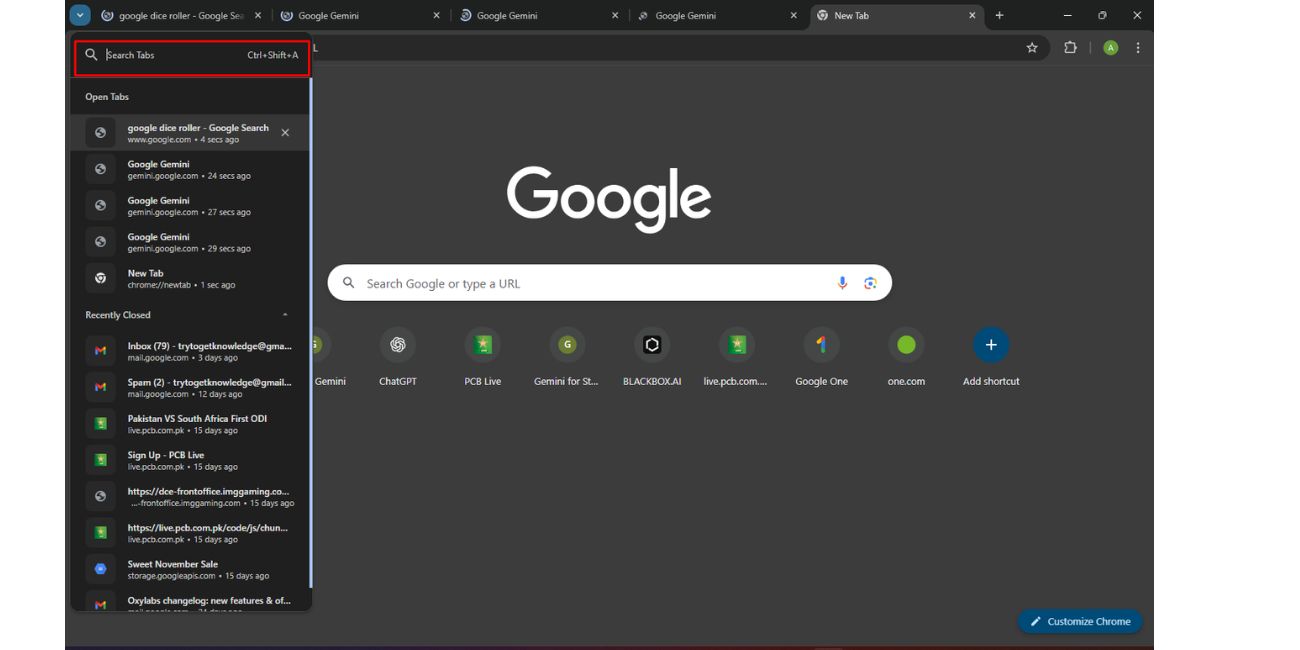Click the Customize Chrome button
1300x650 pixels.
(x=1079, y=621)
